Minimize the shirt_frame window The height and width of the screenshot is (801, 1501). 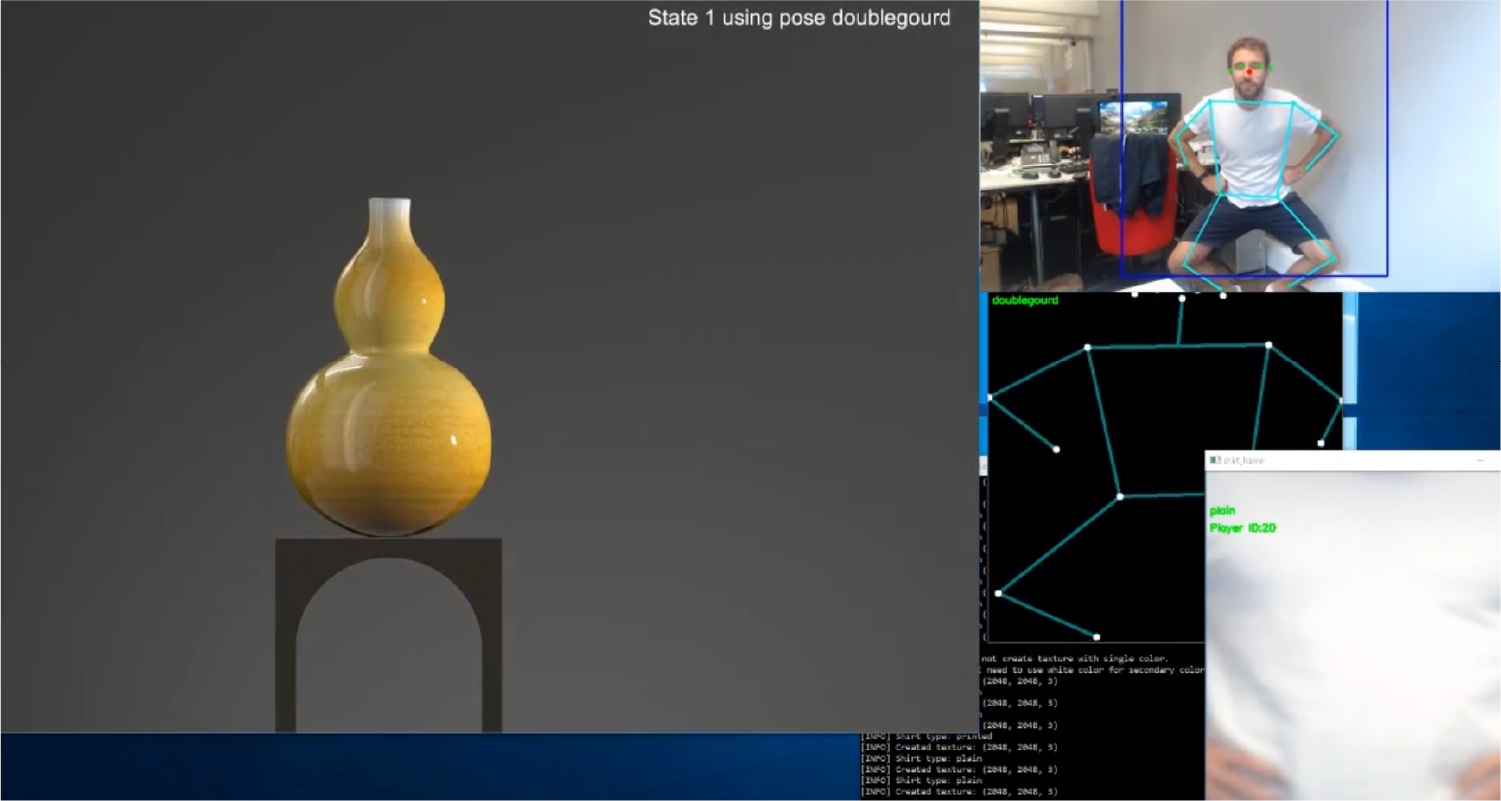[x=1481, y=460]
